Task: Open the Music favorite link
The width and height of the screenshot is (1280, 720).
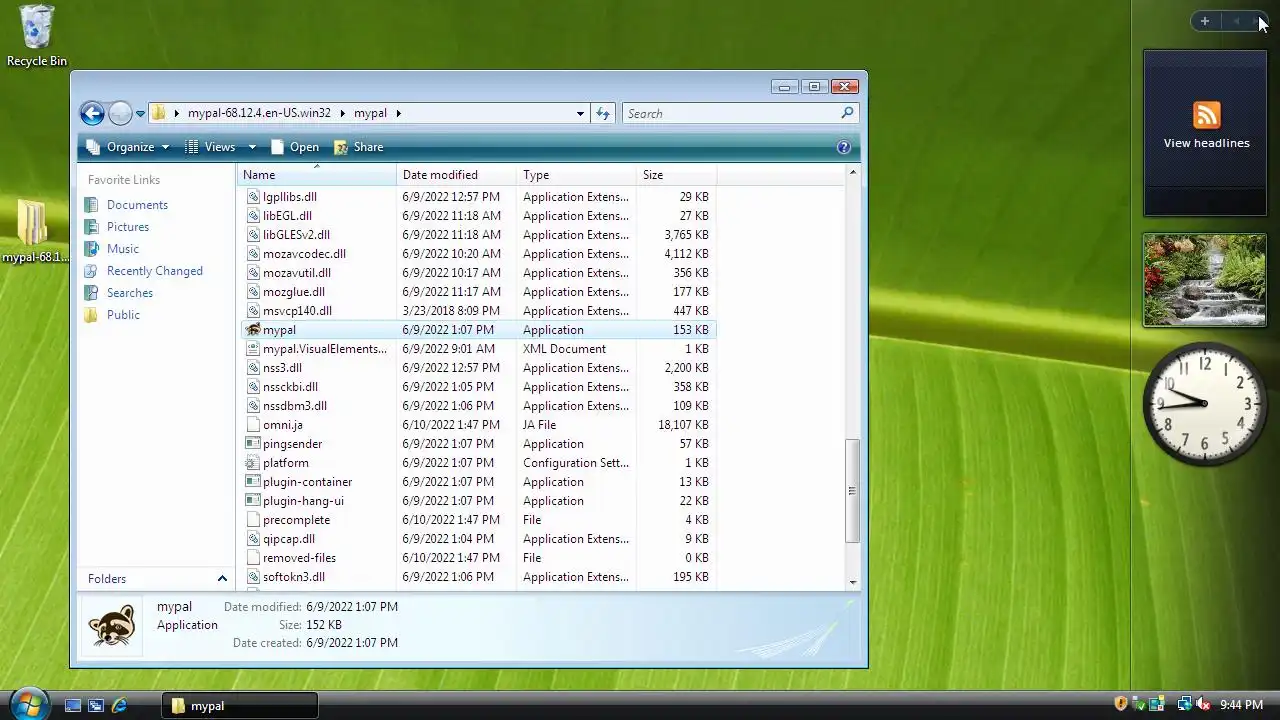Action: [x=122, y=249]
